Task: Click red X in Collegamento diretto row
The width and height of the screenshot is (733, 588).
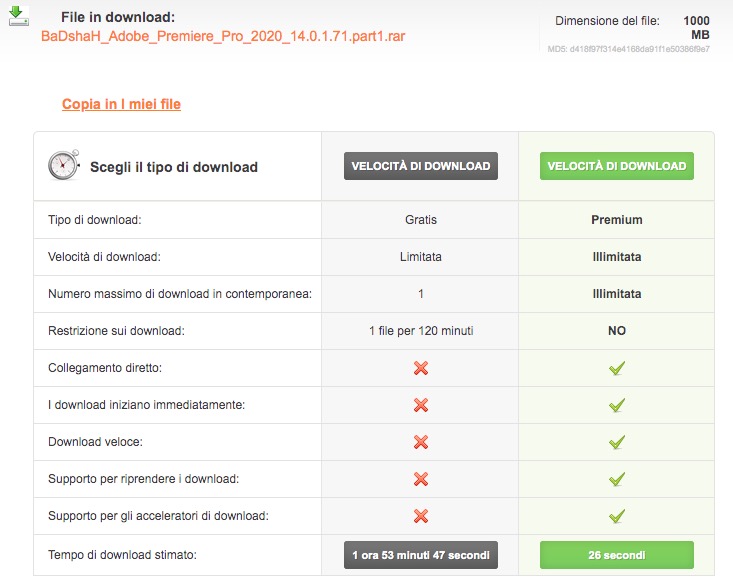Action: point(420,368)
